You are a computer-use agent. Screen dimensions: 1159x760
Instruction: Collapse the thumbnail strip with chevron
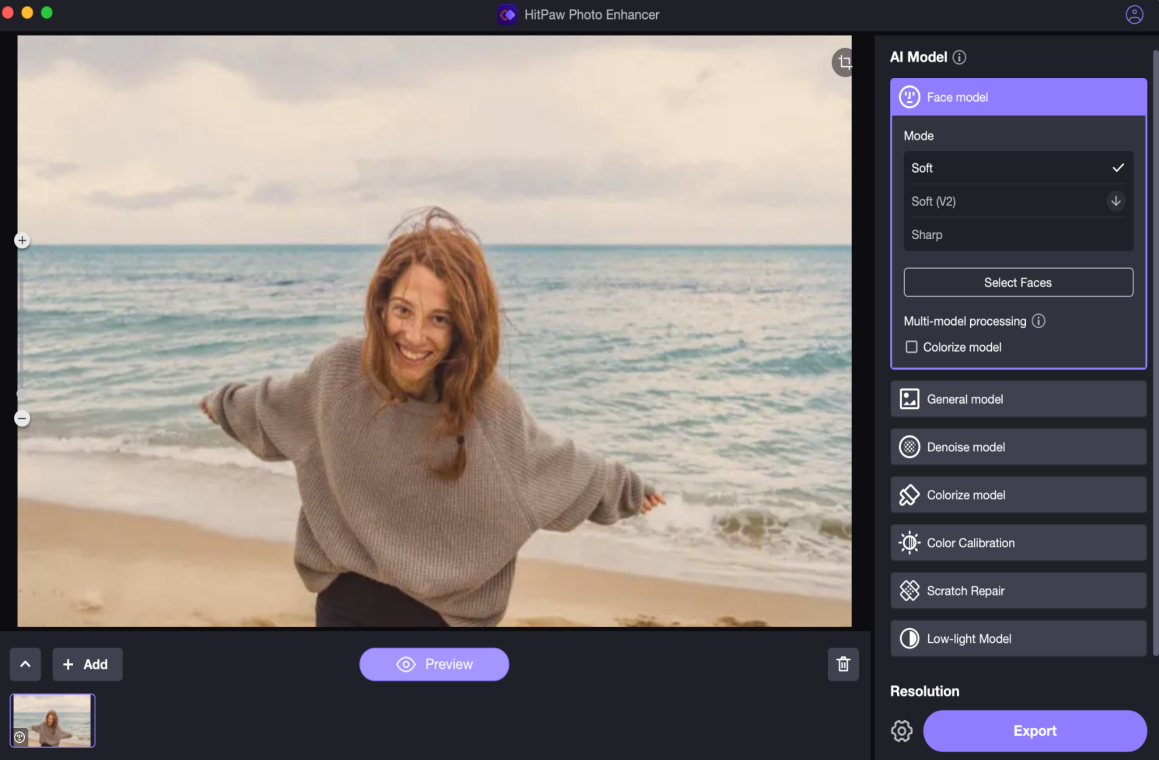[25, 664]
